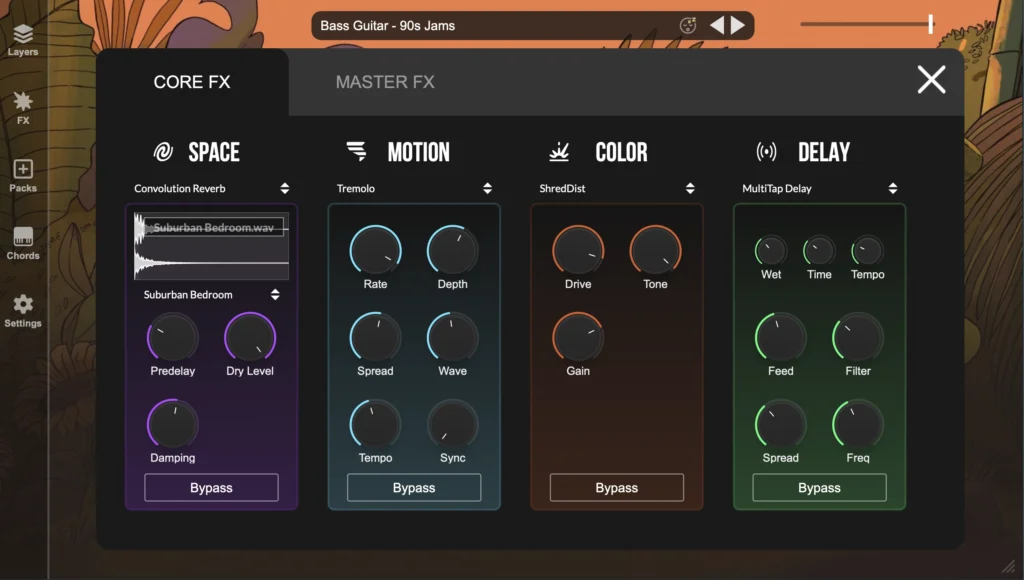Open the Chords panel
This screenshot has width=1024, height=580.
[x=23, y=243]
